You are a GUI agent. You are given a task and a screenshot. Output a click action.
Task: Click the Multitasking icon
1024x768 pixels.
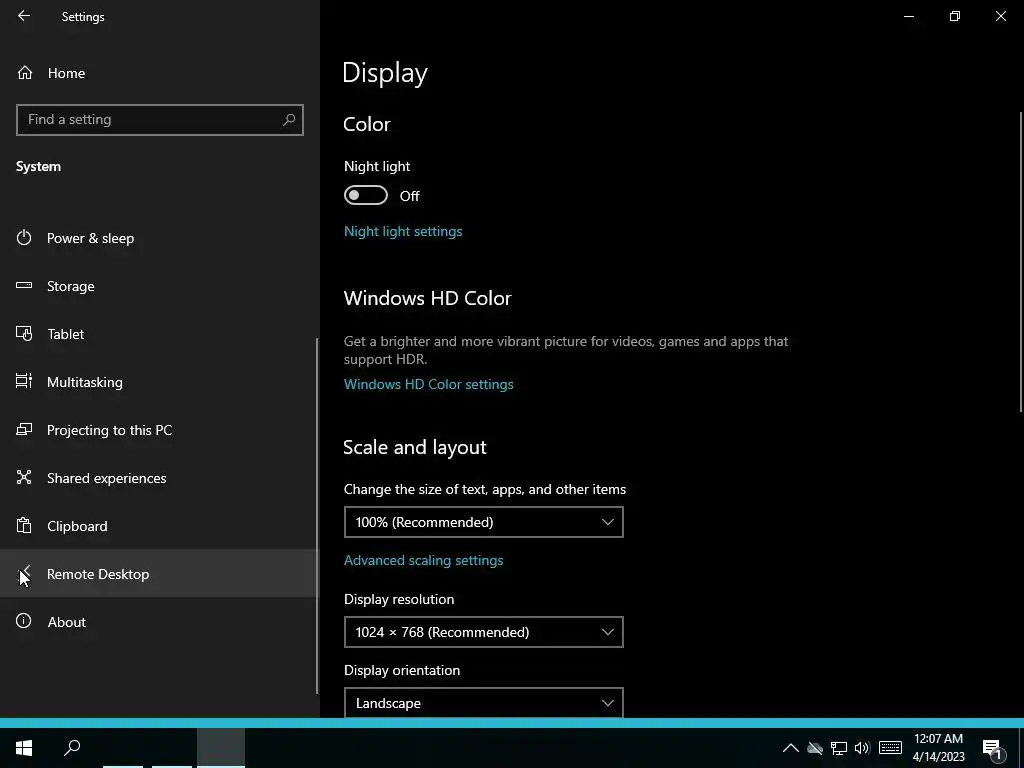(x=24, y=381)
